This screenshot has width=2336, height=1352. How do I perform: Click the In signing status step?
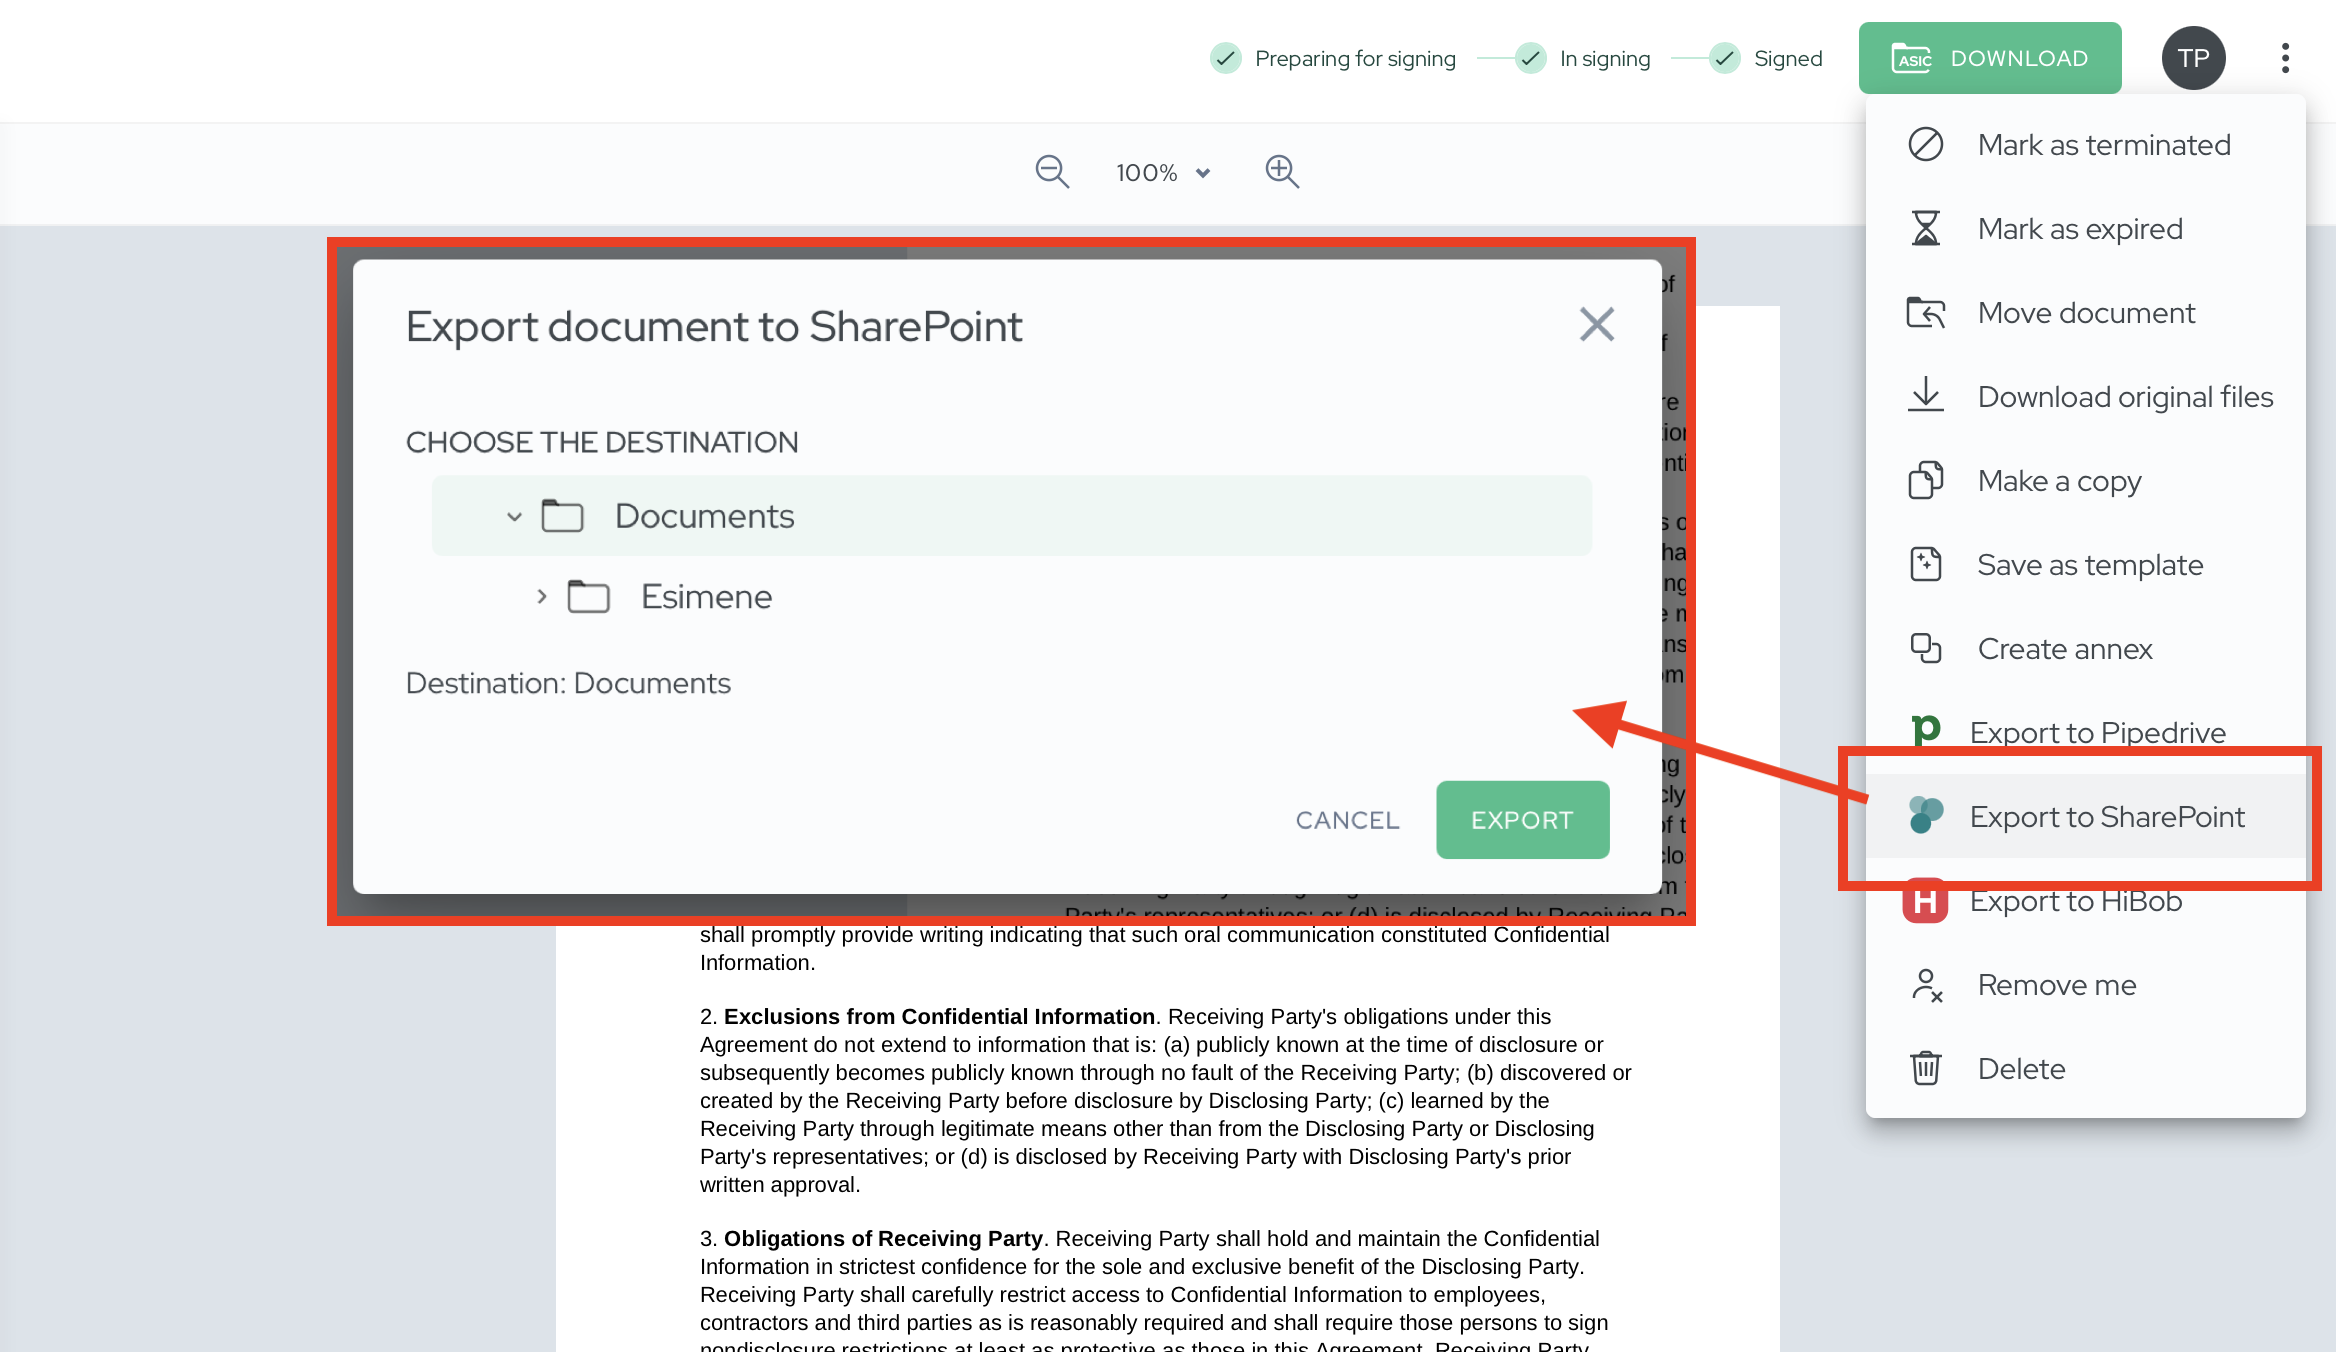point(1583,59)
